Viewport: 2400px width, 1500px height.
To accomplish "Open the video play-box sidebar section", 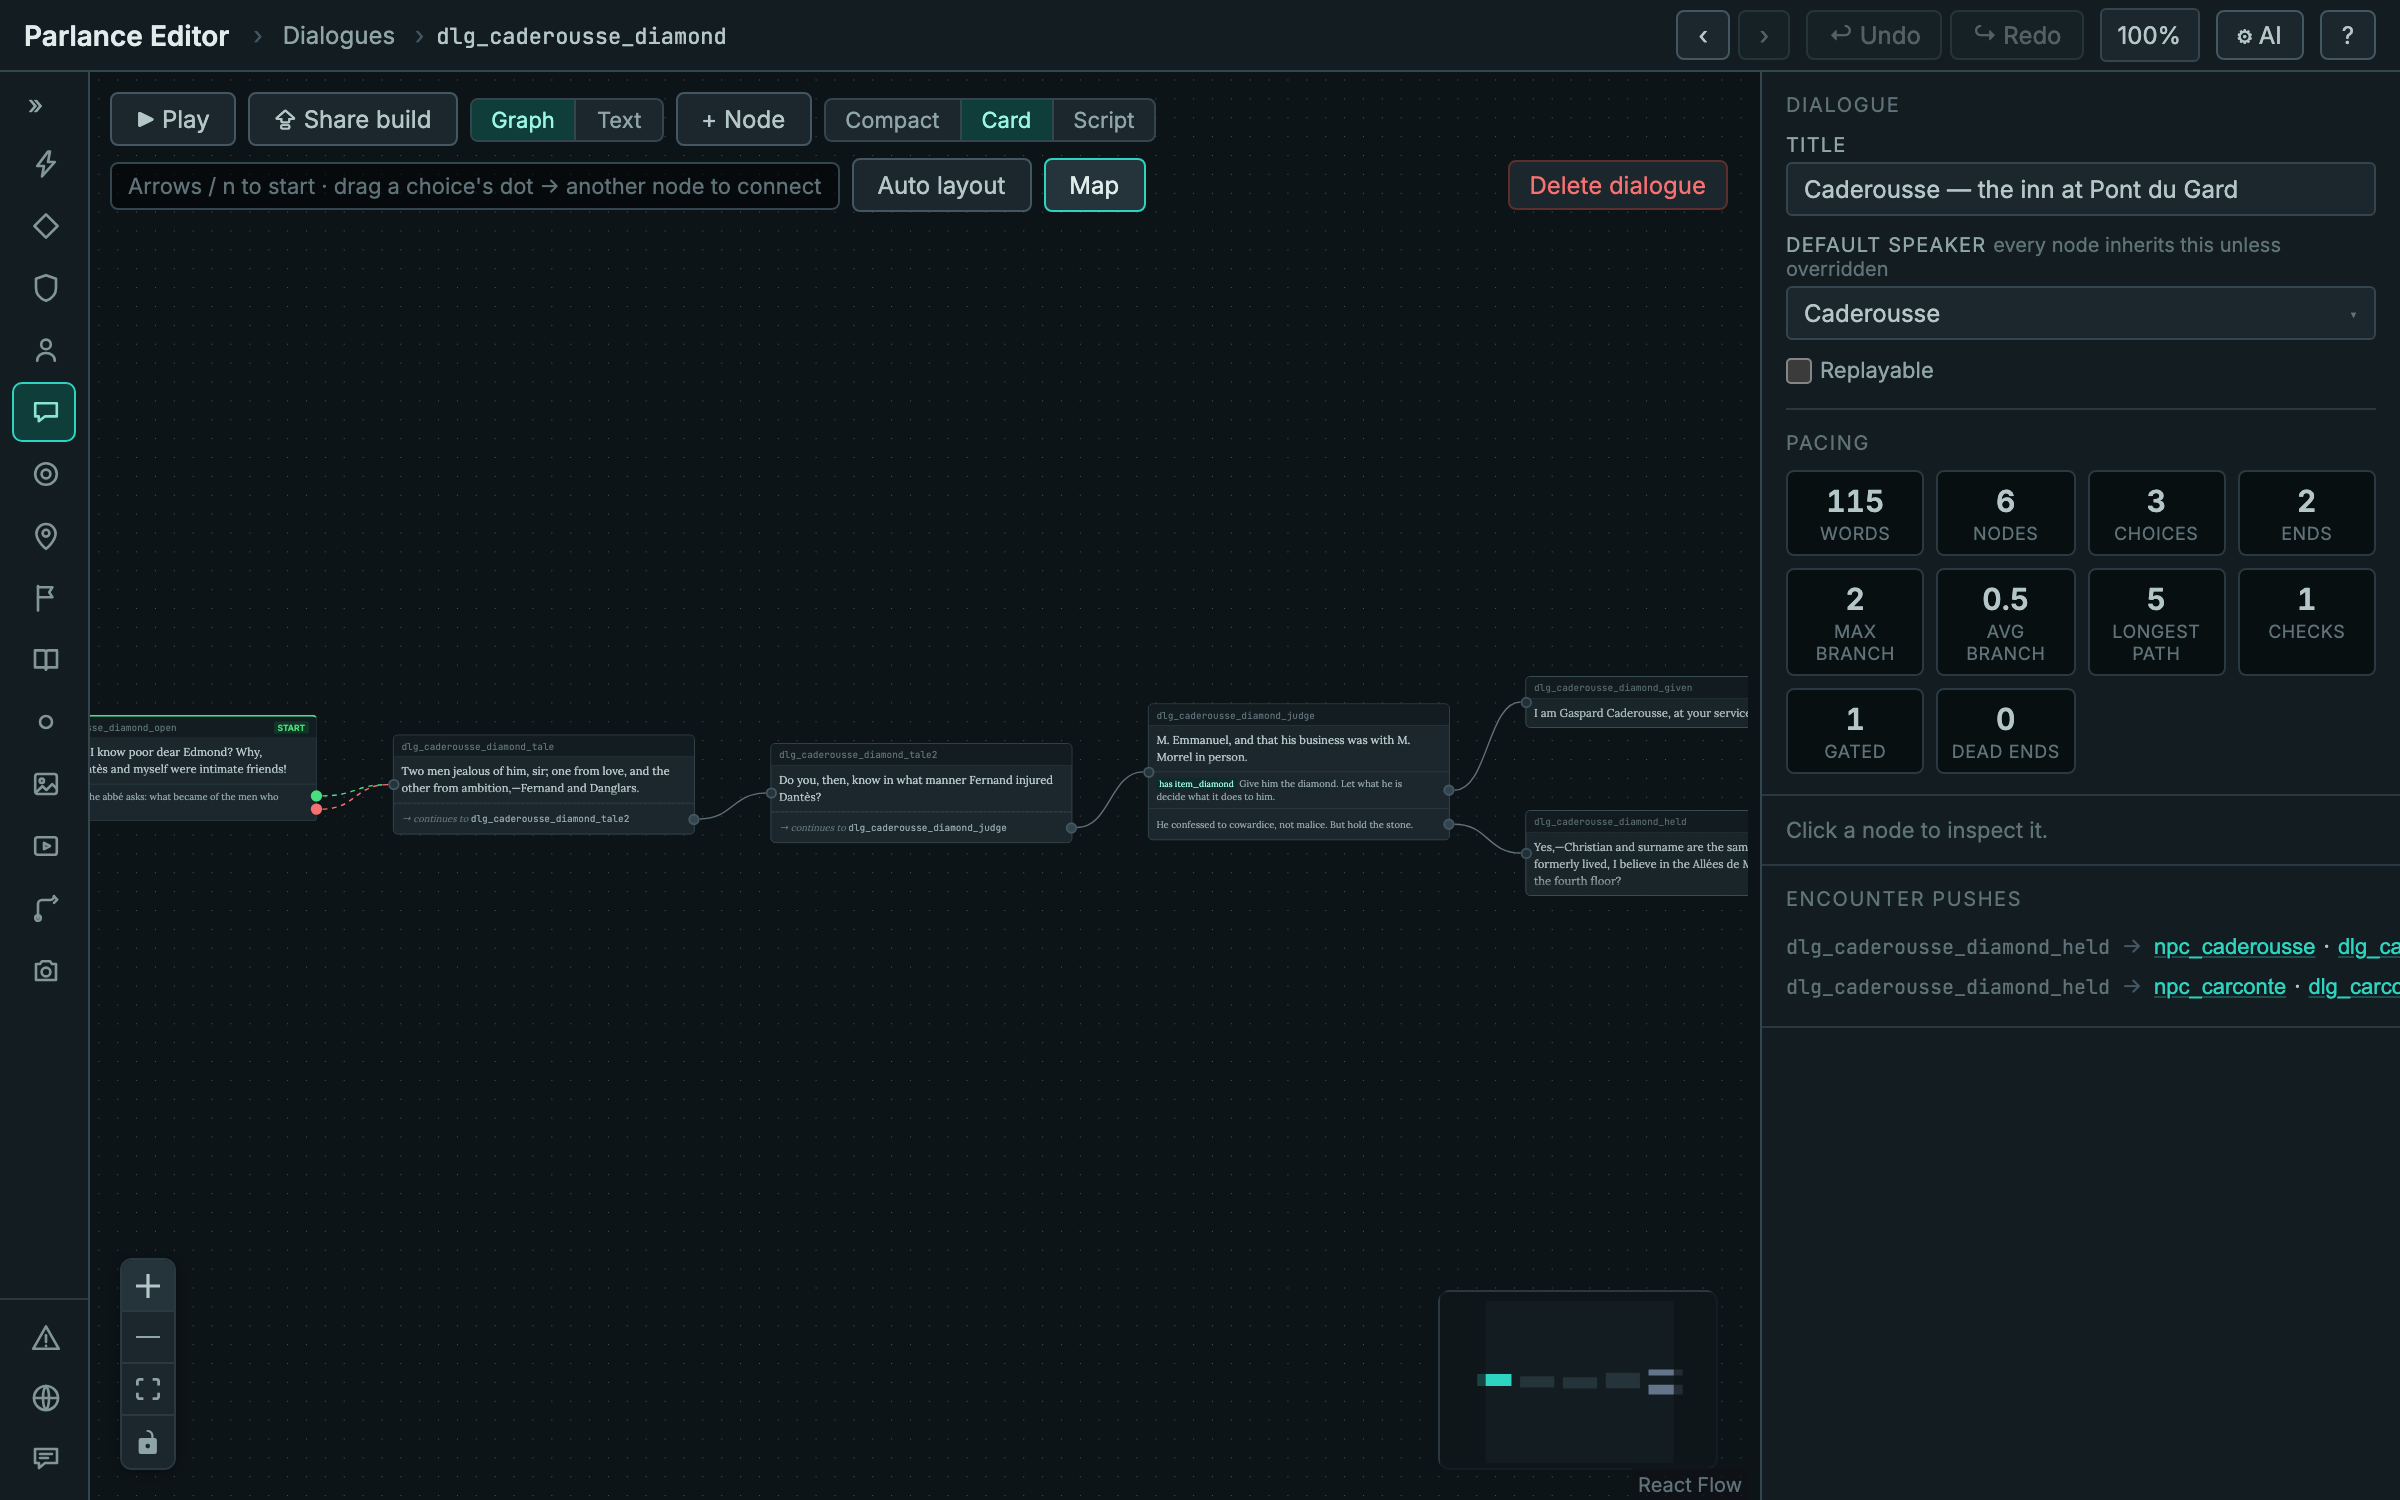I will 45,846.
